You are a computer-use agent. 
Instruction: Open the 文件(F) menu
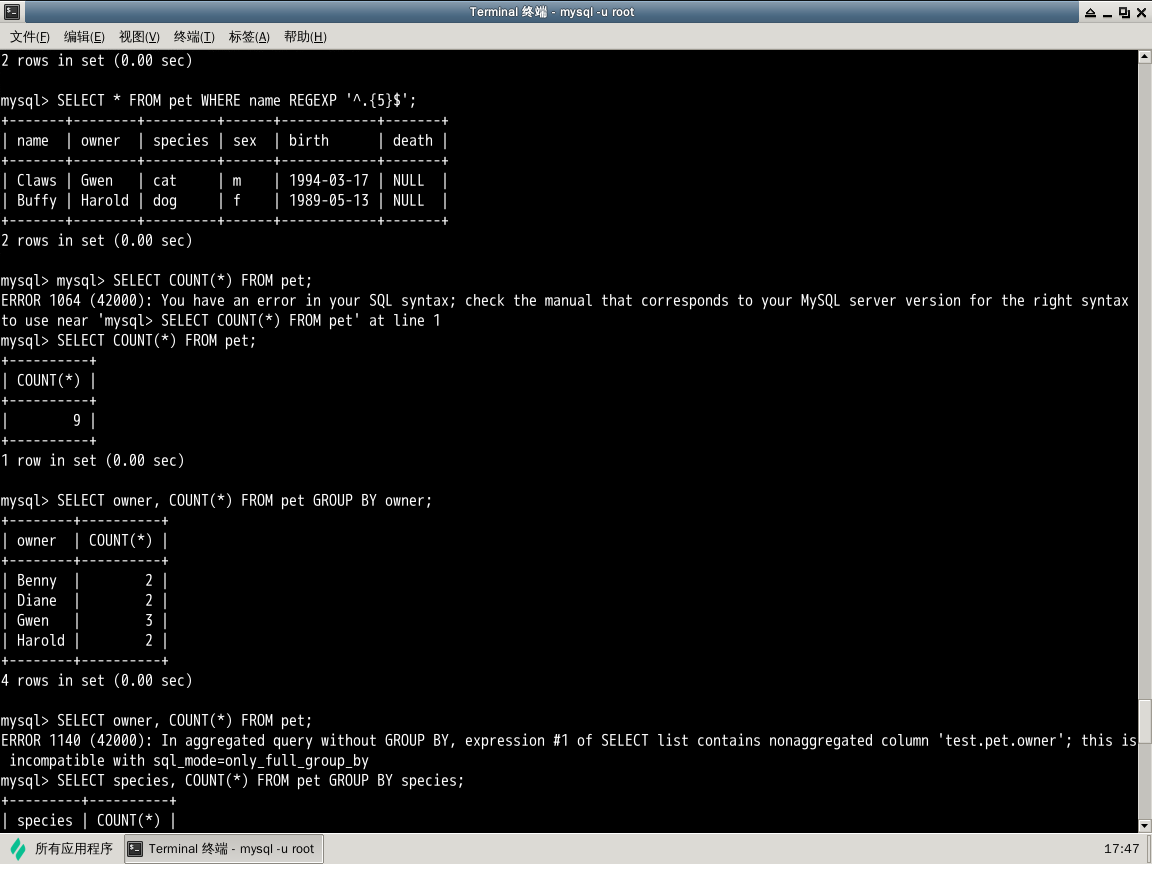(x=30, y=37)
